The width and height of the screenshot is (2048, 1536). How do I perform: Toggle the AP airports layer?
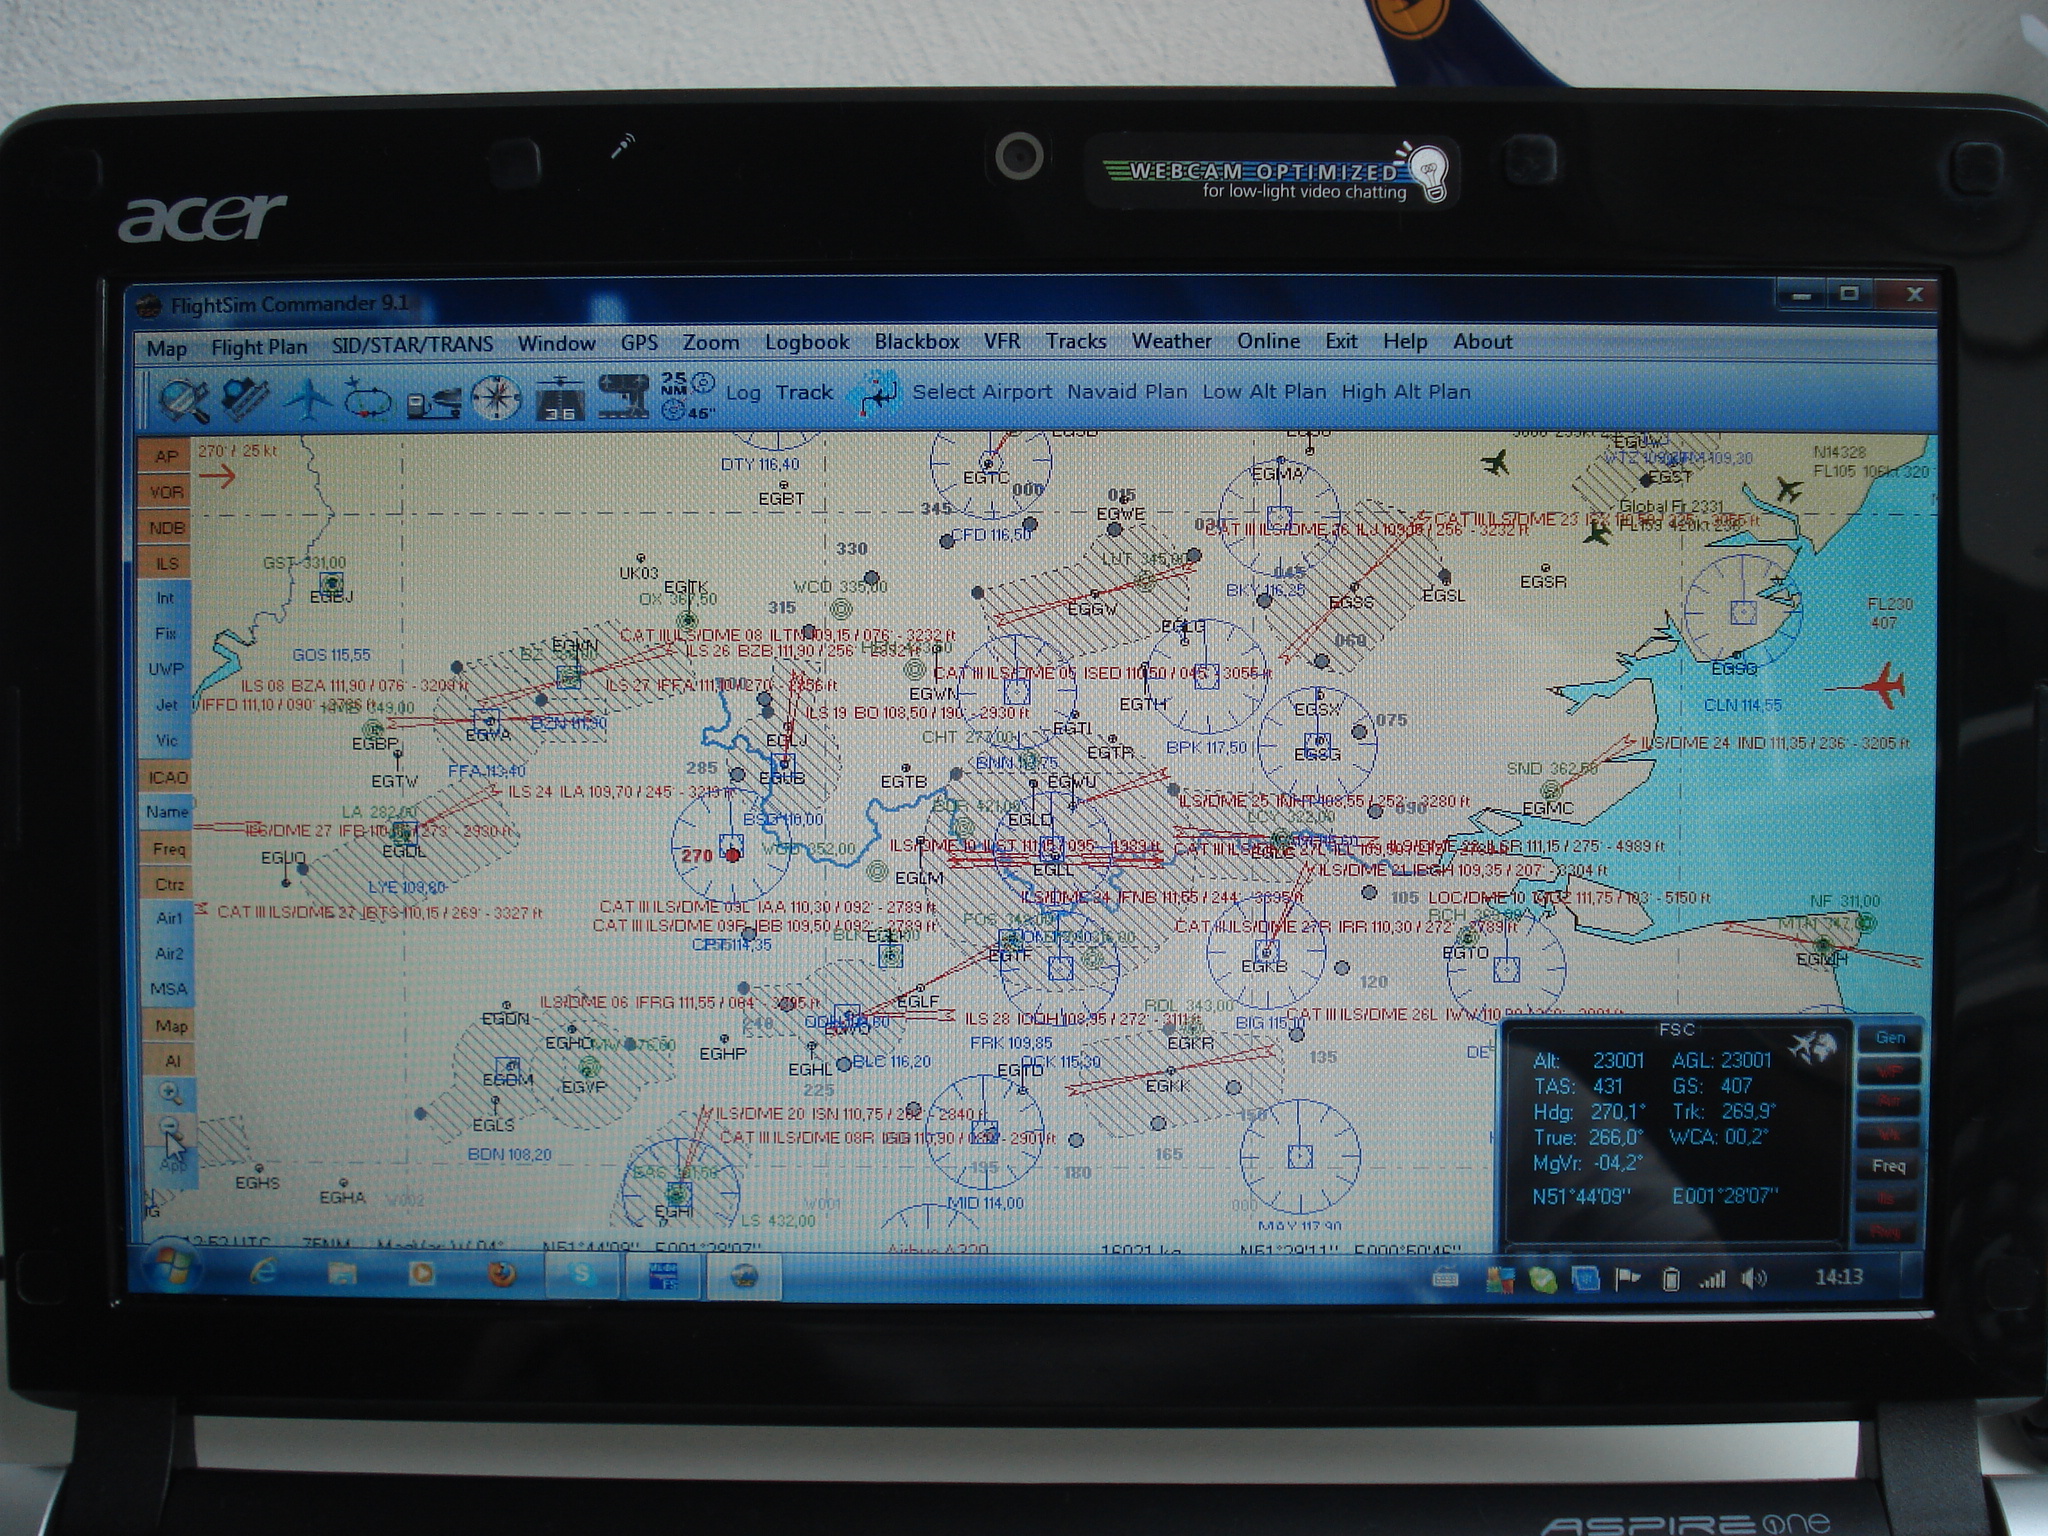tap(165, 456)
